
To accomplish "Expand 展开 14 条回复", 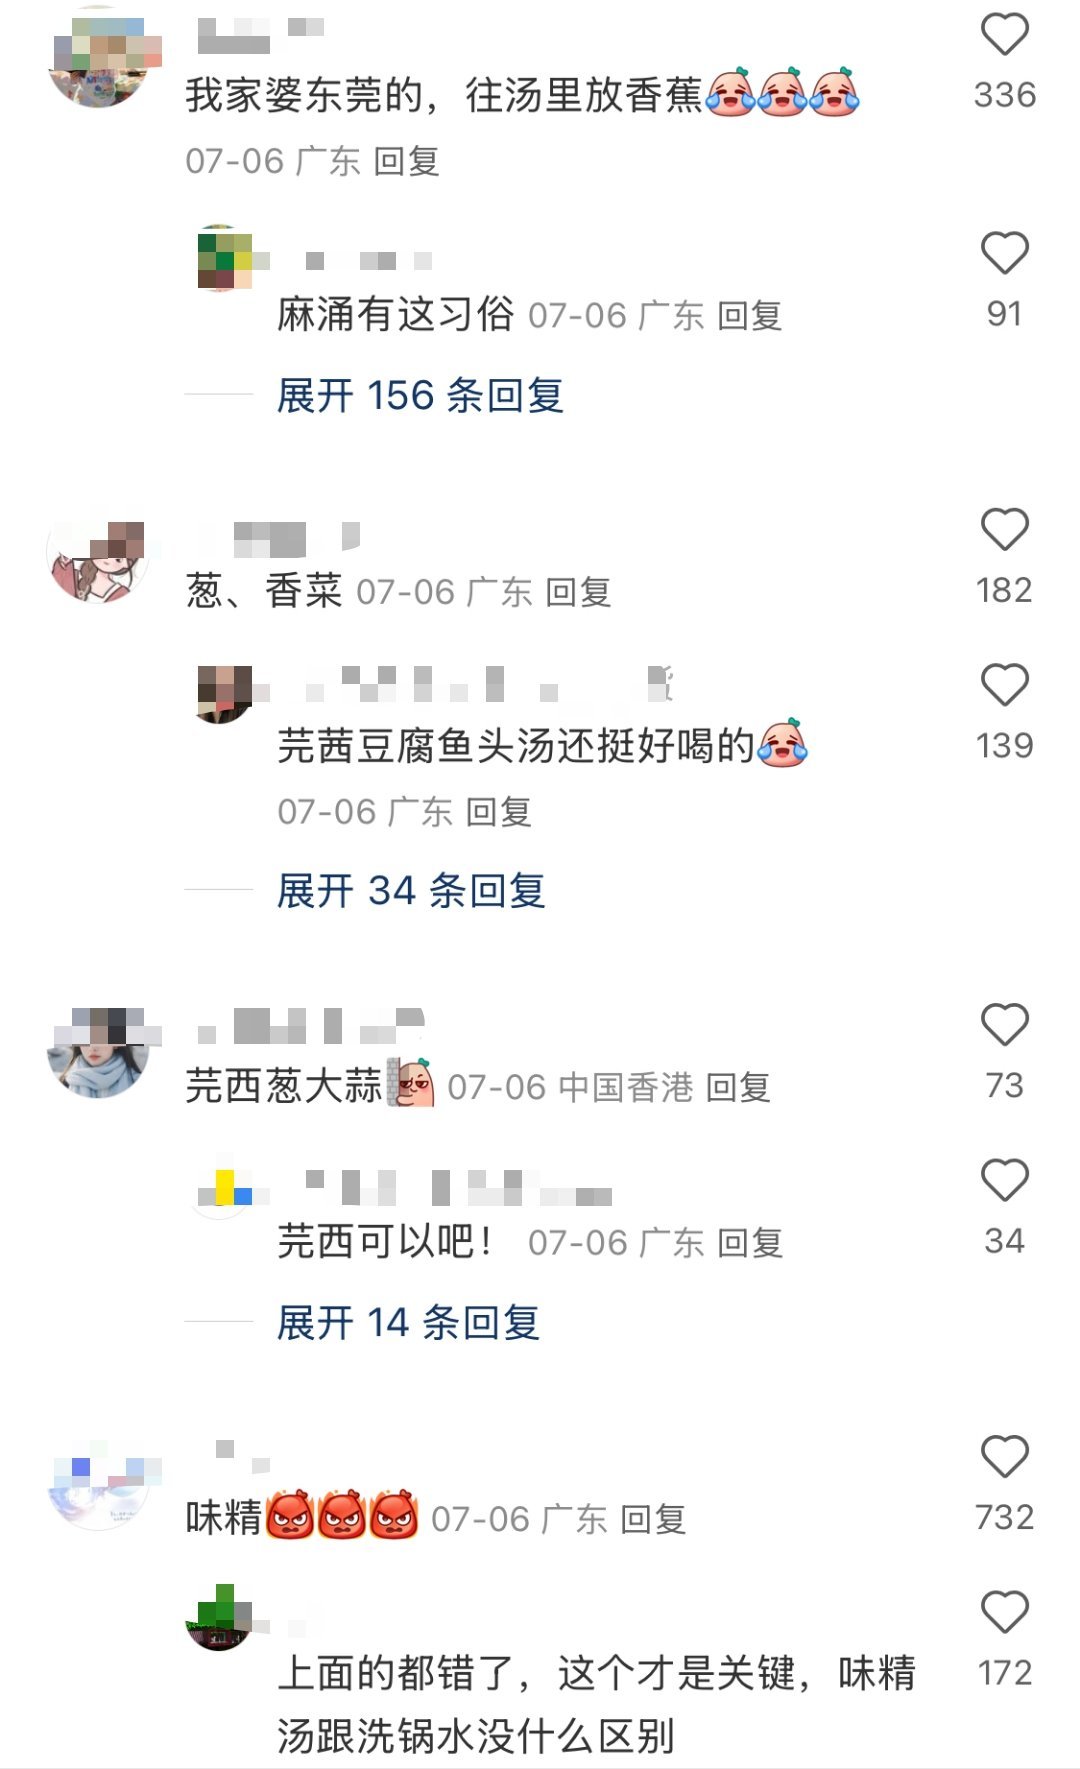I will click(x=408, y=1323).
